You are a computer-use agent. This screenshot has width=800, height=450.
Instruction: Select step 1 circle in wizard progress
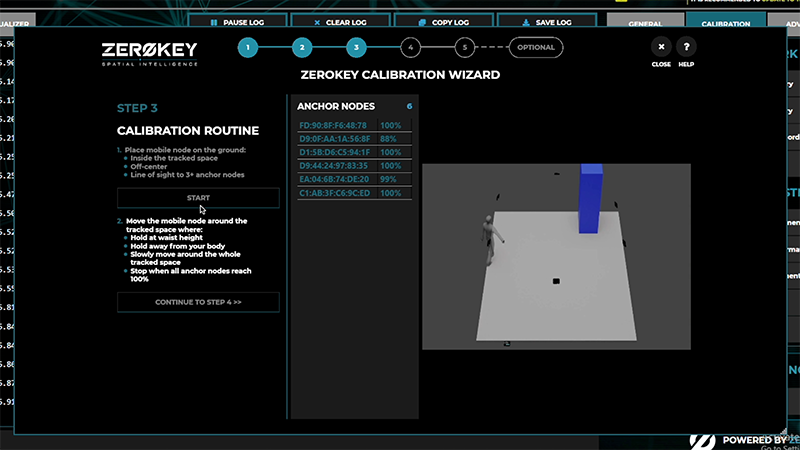point(248,47)
